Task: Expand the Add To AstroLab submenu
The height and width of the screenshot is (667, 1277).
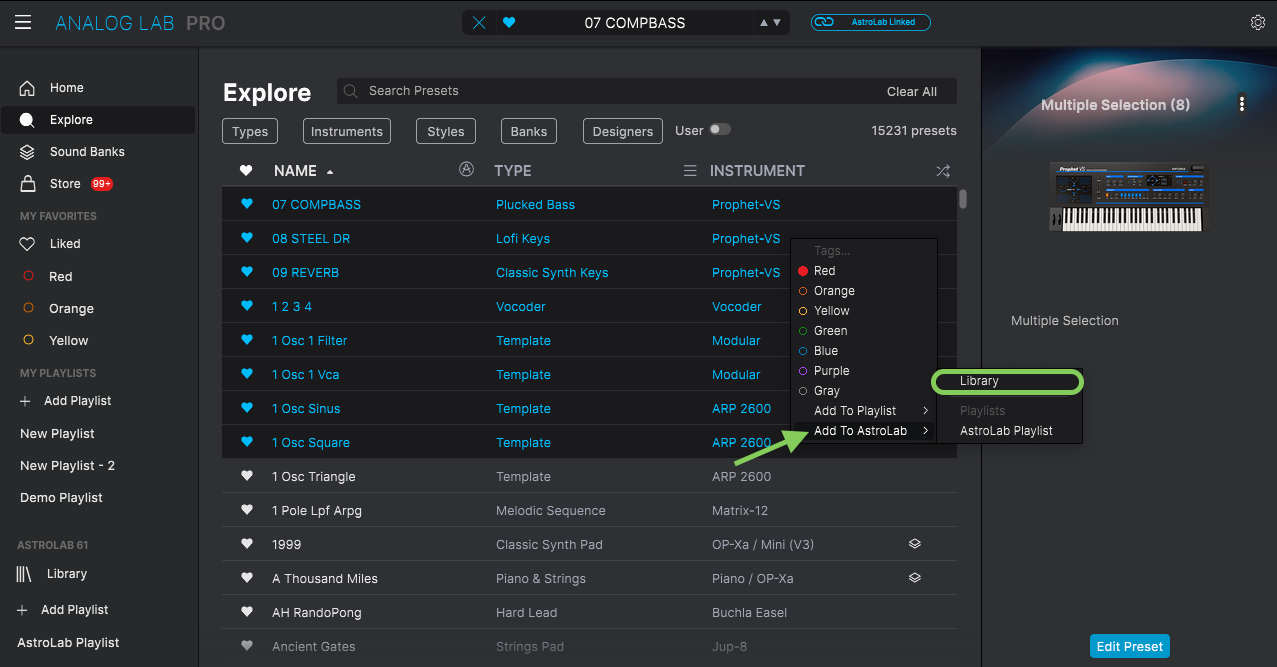Action: click(x=864, y=431)
